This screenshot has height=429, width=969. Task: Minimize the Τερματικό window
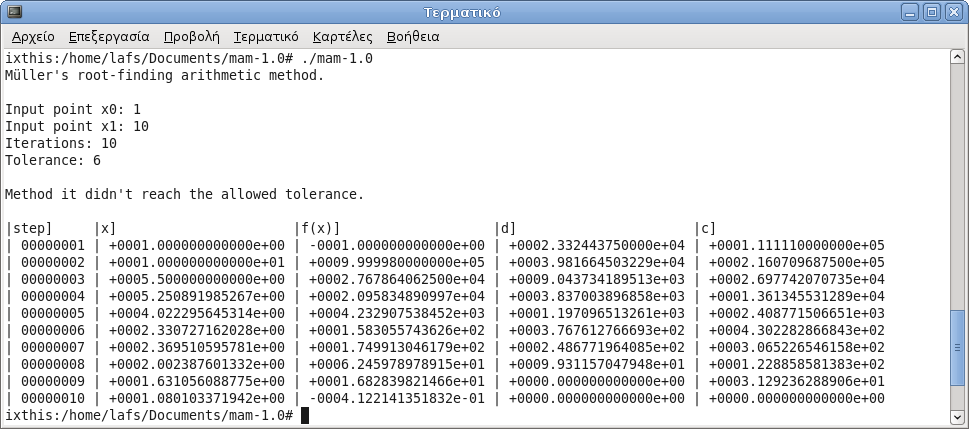click(909, 13)
